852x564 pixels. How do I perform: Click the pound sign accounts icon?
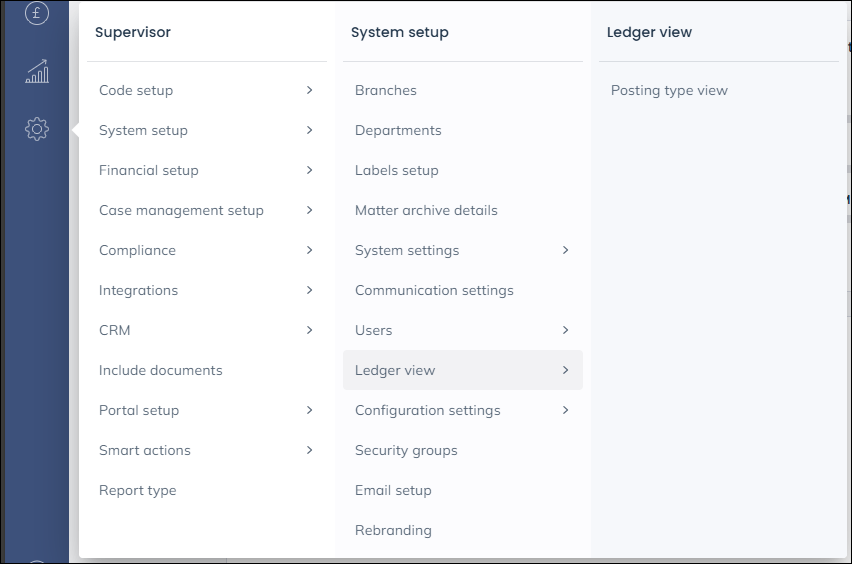(x=37, y=14)
